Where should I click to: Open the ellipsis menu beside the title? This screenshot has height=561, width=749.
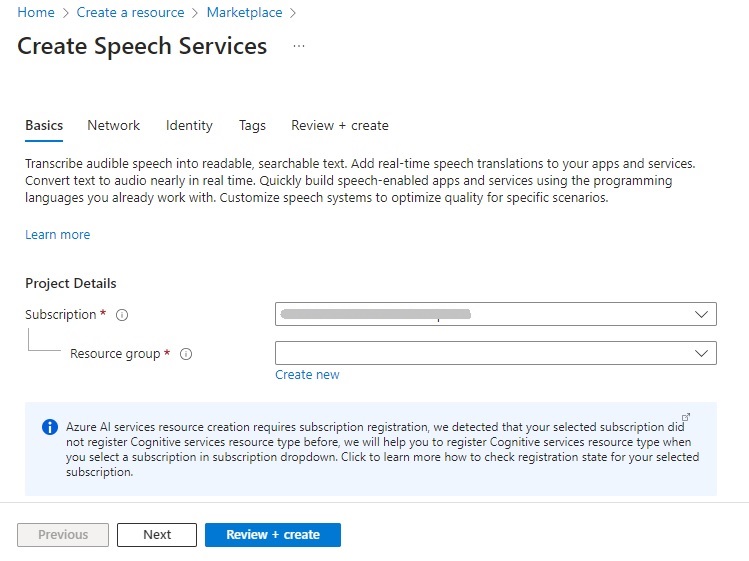[298, 47]
